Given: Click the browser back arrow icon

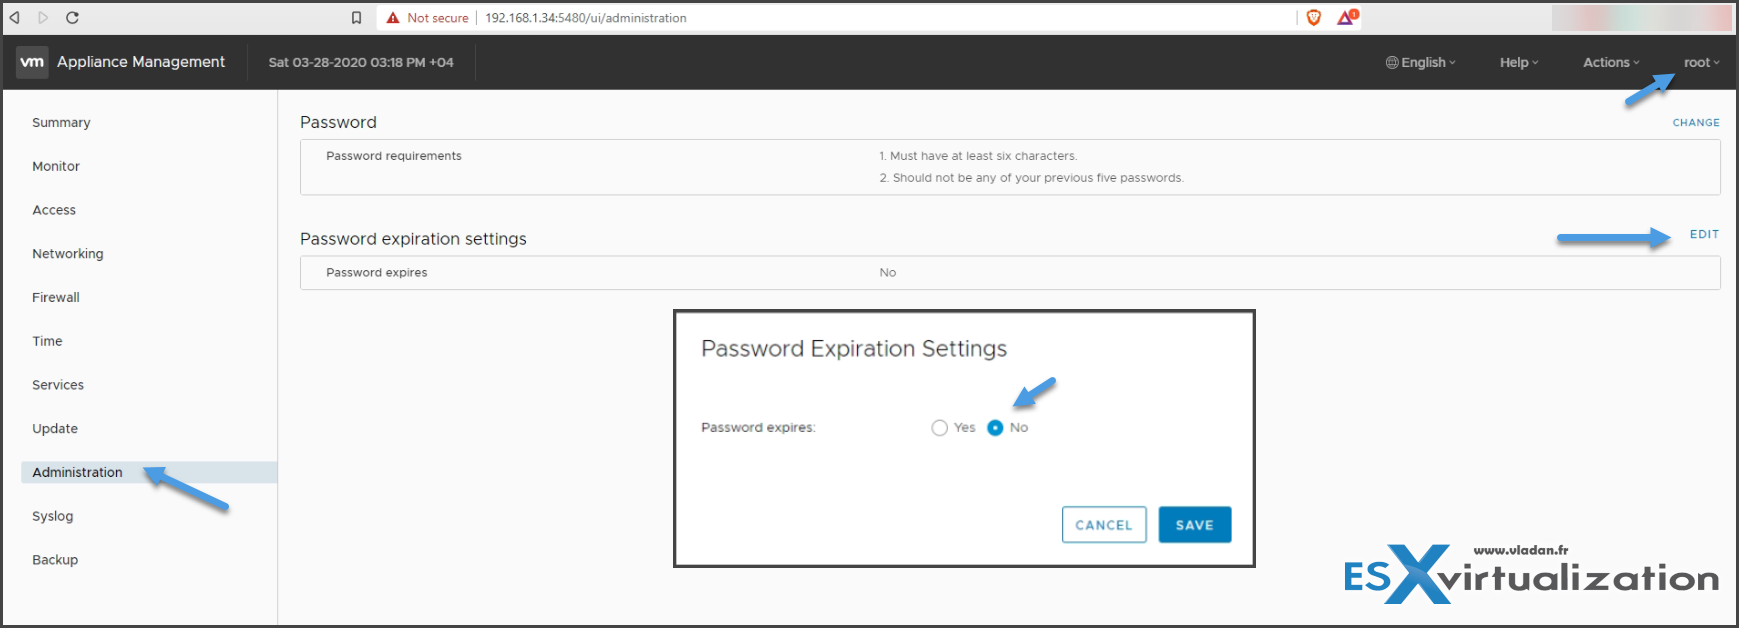Looking at the screenshot, I should 15,18.
